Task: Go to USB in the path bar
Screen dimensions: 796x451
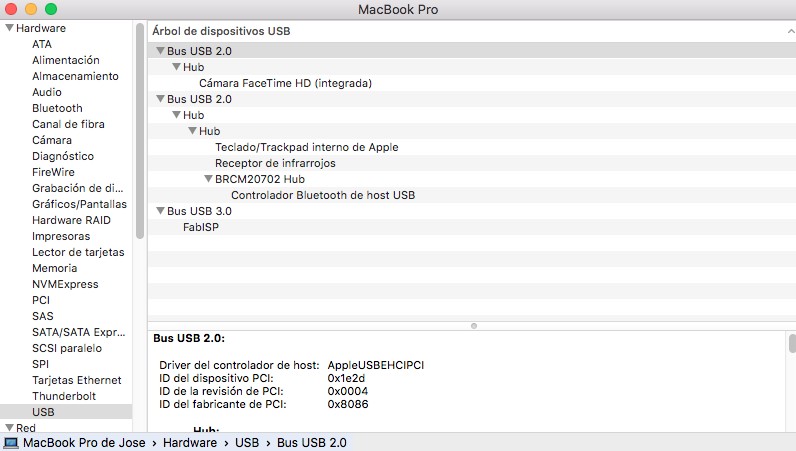Action: point(247,443)
